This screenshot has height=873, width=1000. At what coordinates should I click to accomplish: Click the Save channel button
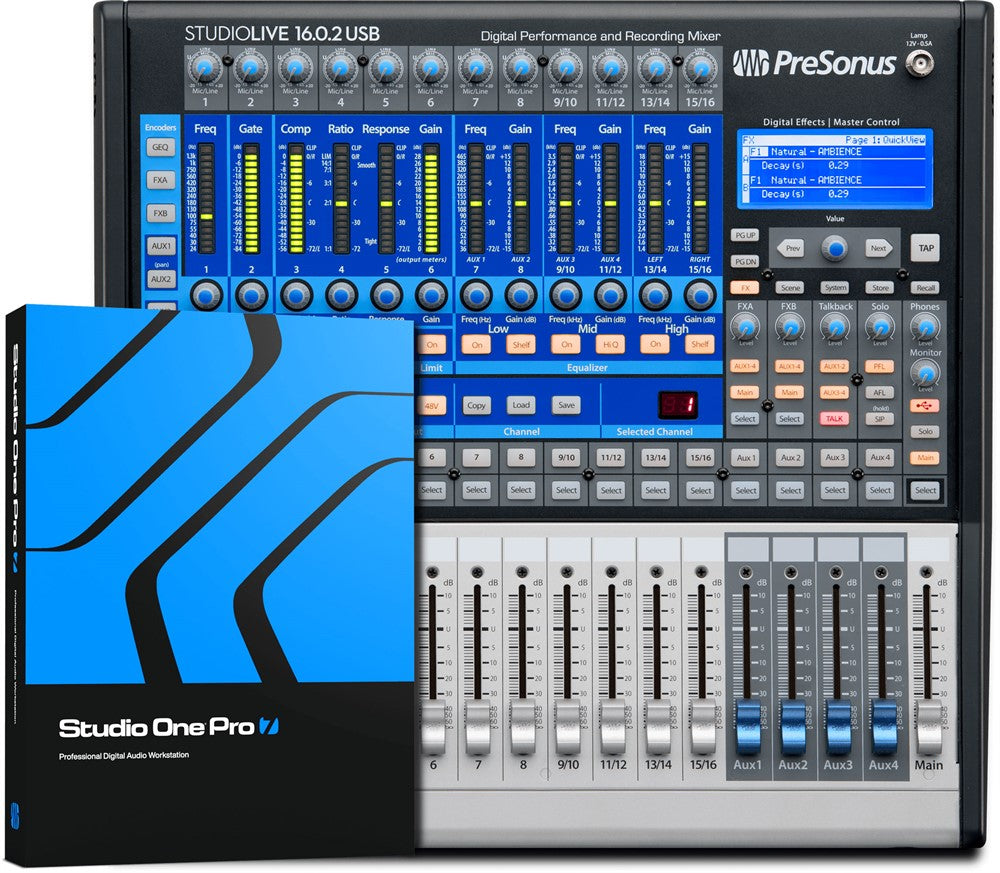[566, 406]
